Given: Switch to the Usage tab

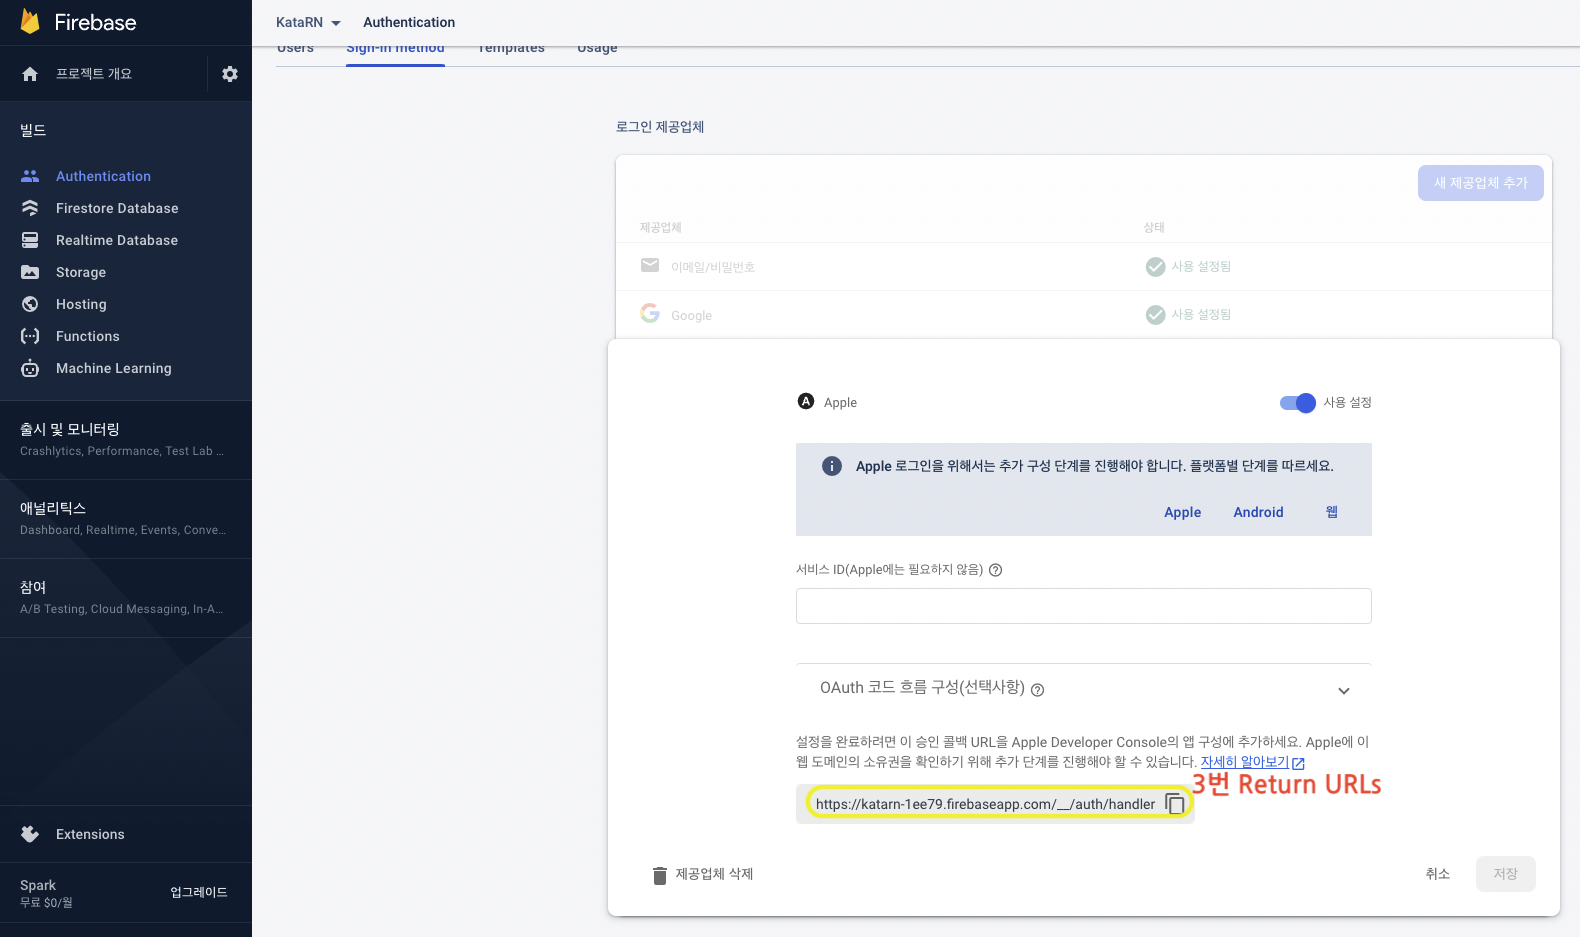Looking at the screenshot, I should click(597, 49).
